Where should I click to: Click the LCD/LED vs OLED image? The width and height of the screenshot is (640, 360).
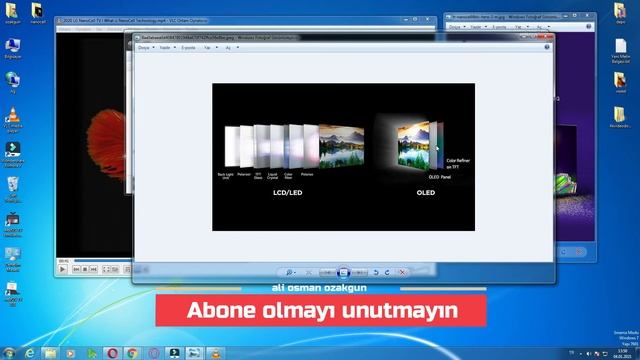[343, 157]
